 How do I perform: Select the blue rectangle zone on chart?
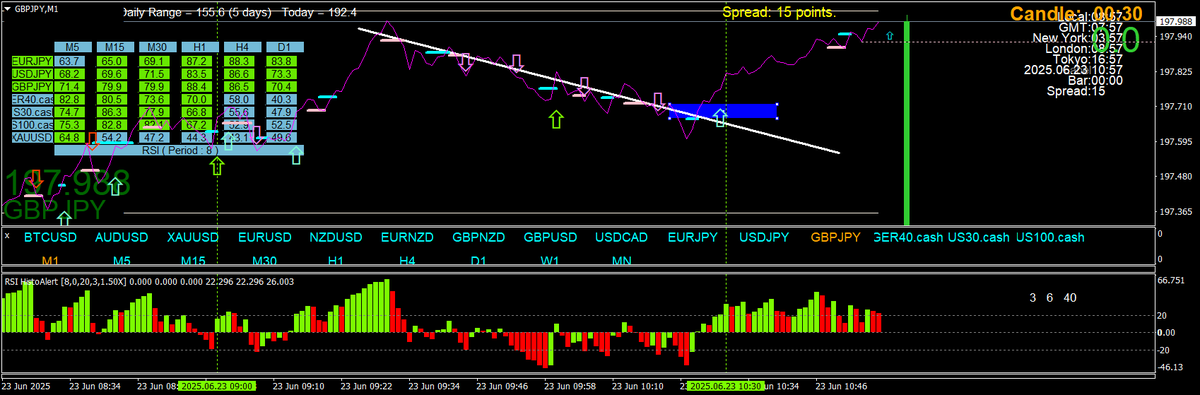coord(723,110)
